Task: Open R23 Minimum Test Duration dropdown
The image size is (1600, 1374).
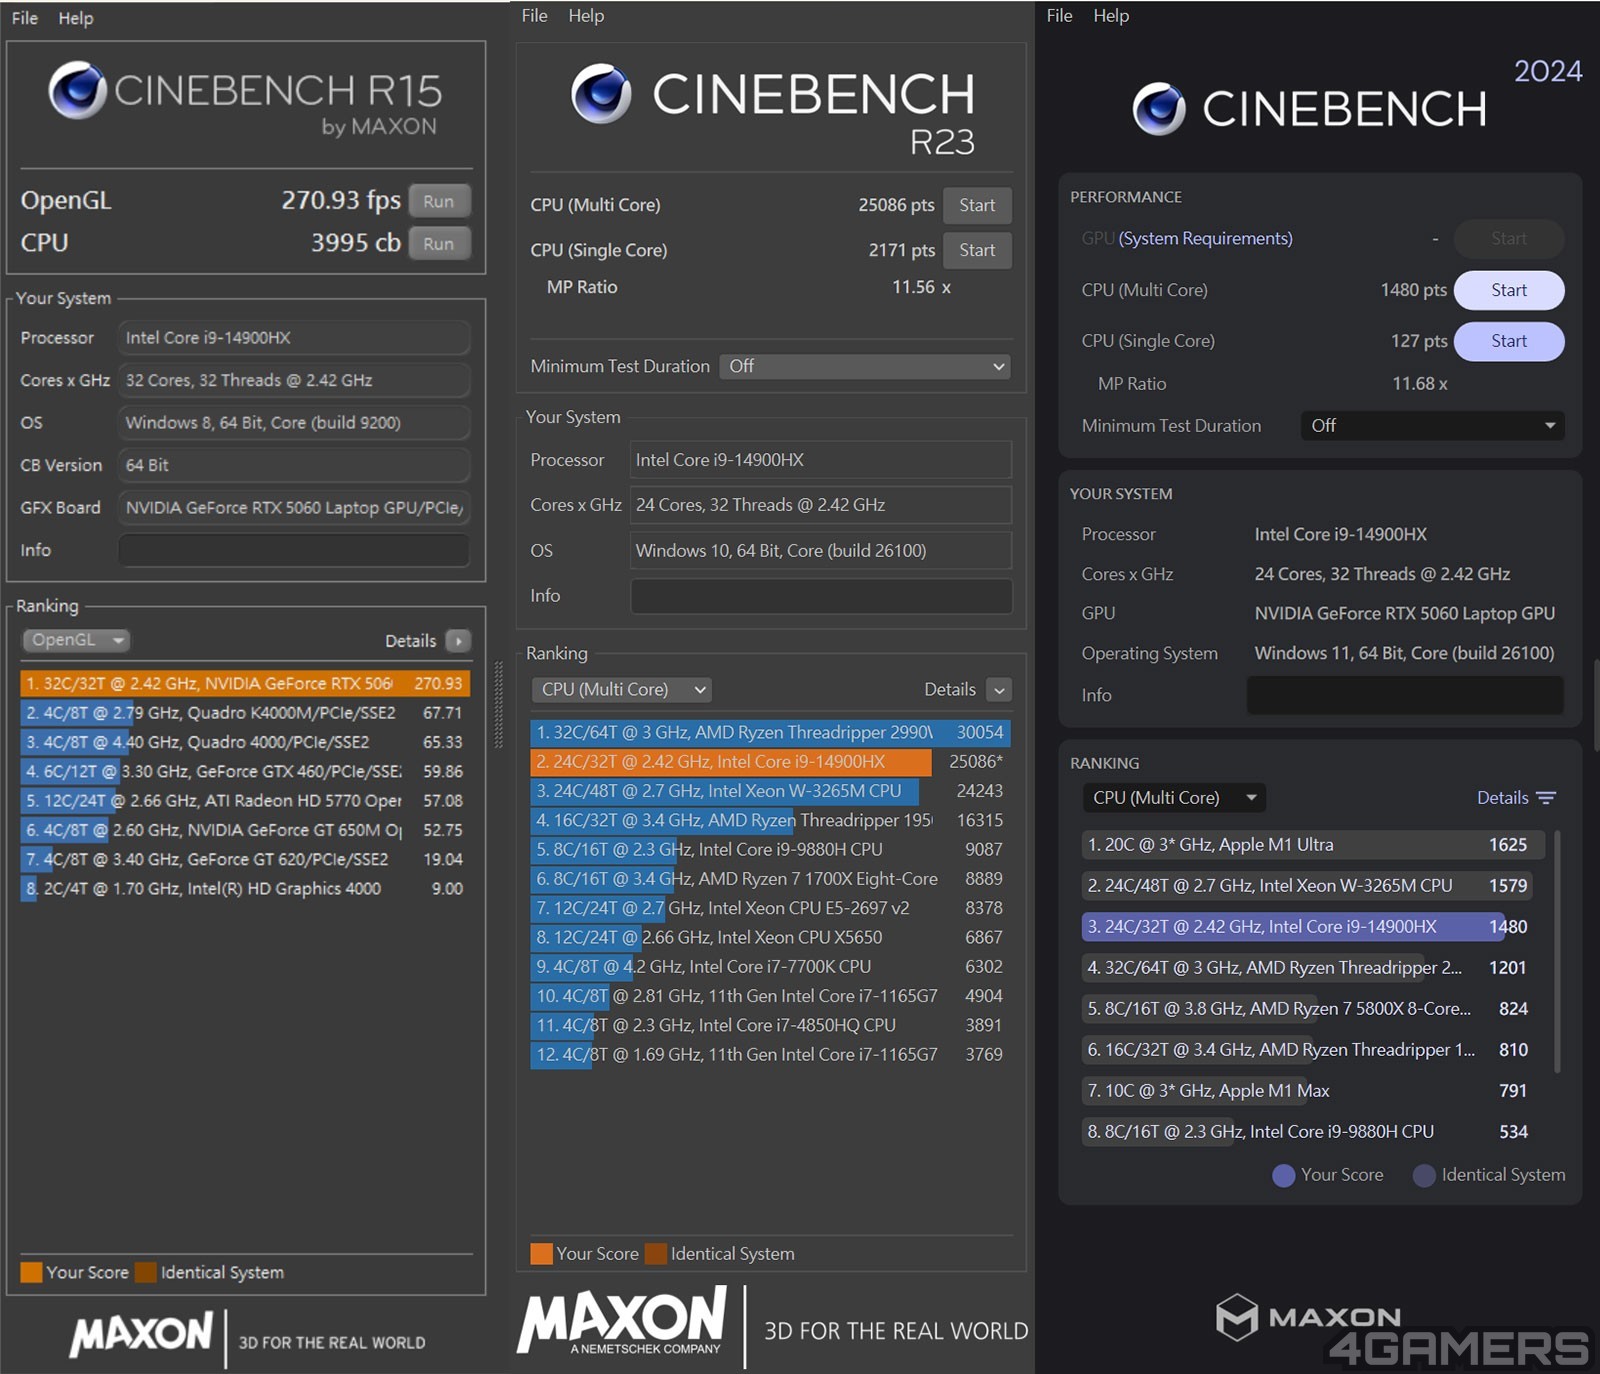Action: [x=865, y=367]
